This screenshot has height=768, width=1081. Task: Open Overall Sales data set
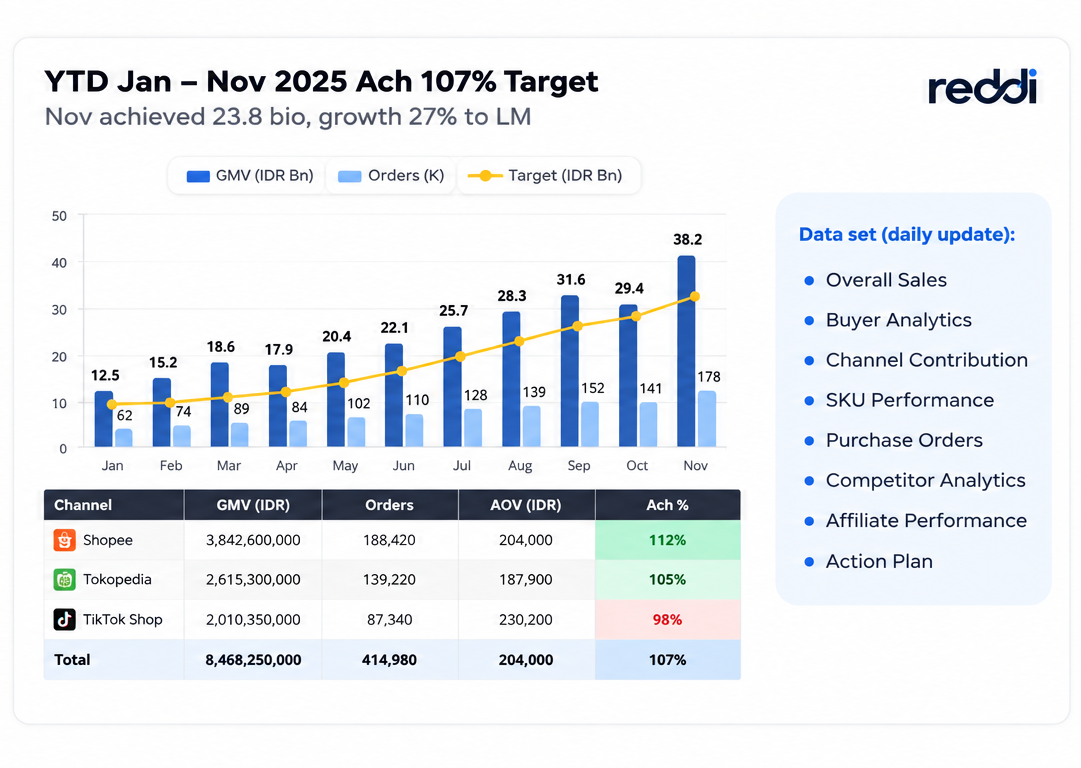tap(886, 280)
